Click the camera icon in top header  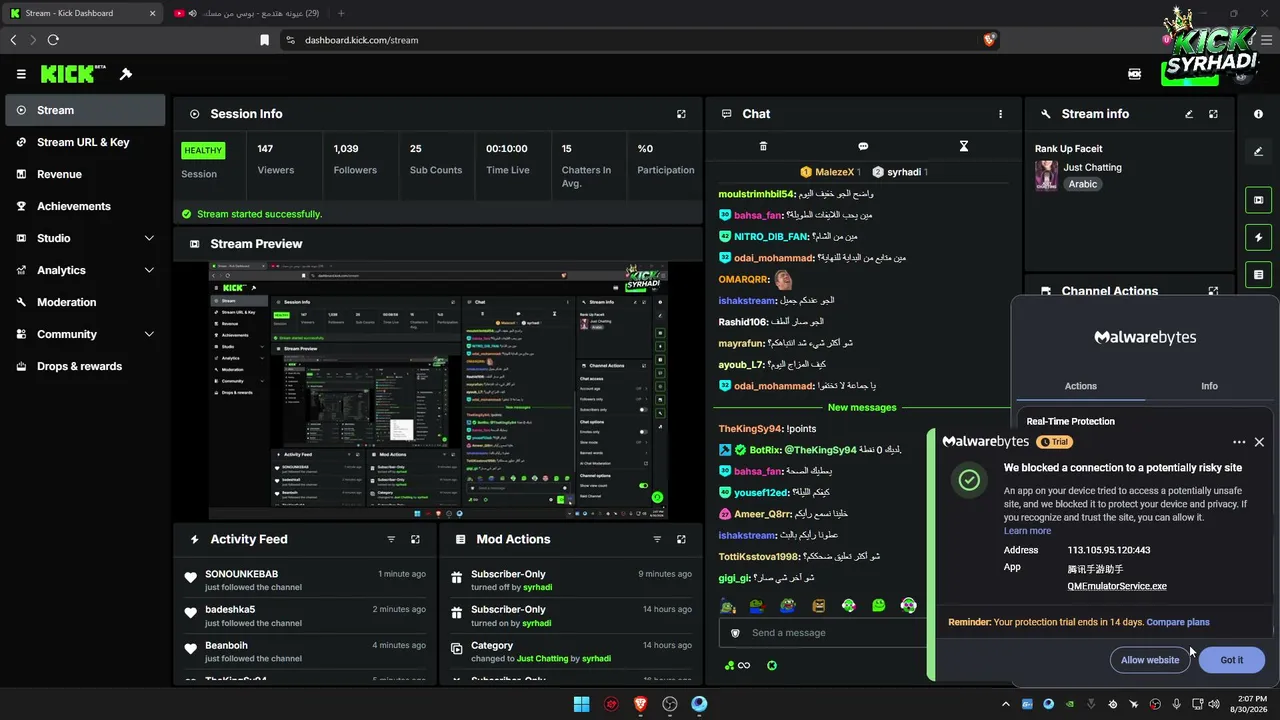point(1135,74)
